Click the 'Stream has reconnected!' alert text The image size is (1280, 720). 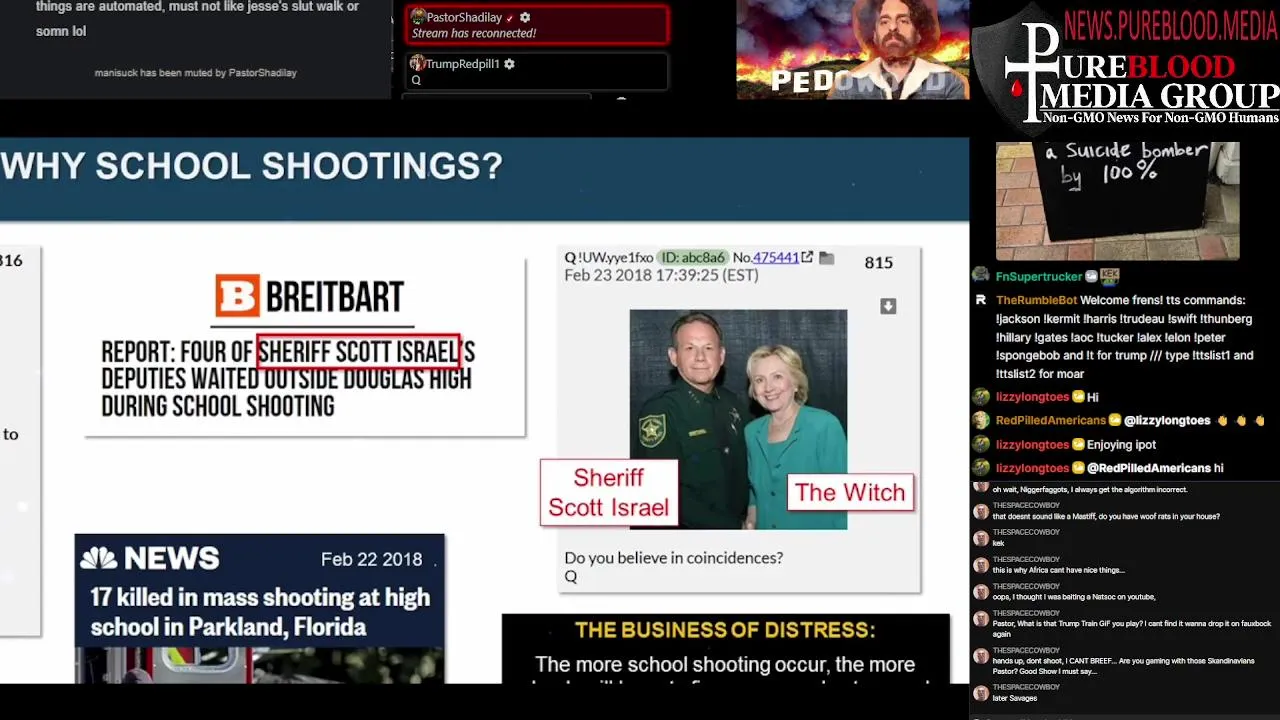point(474,33)
